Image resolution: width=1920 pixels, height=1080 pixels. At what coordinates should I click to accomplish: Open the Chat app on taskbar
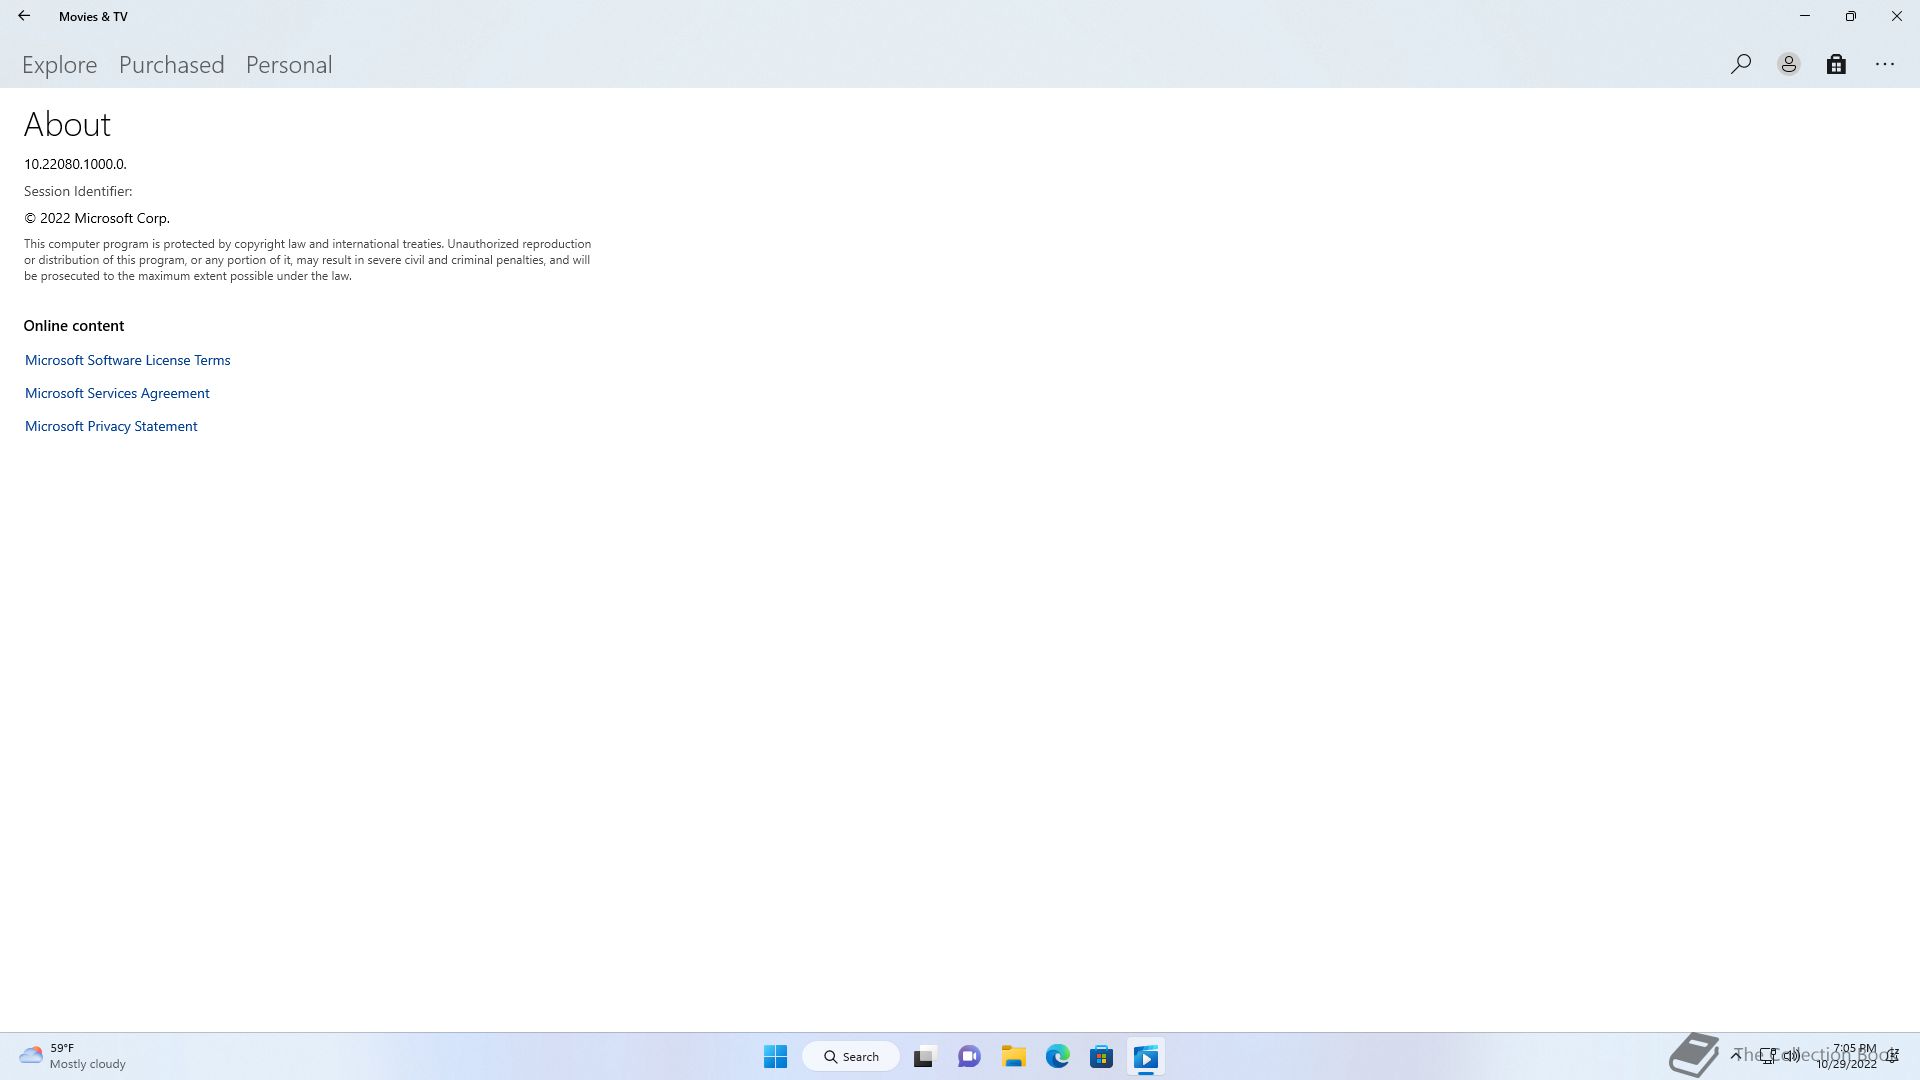(x=969, y=1056)
